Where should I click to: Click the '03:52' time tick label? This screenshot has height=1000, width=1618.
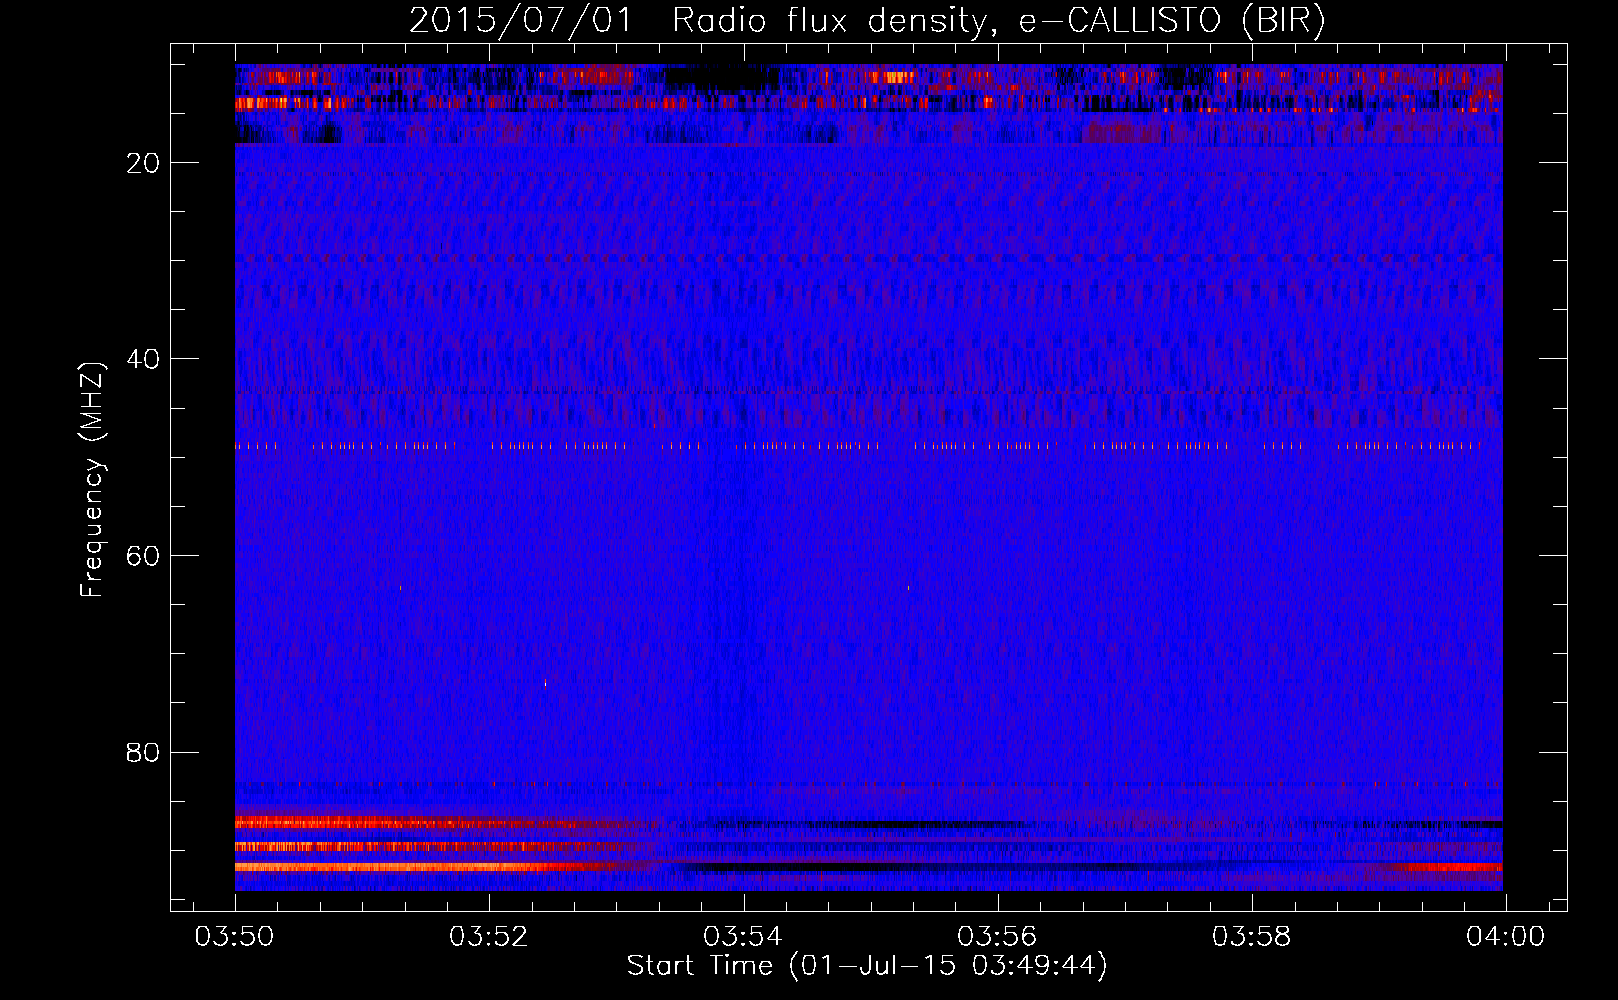(489, 937)
